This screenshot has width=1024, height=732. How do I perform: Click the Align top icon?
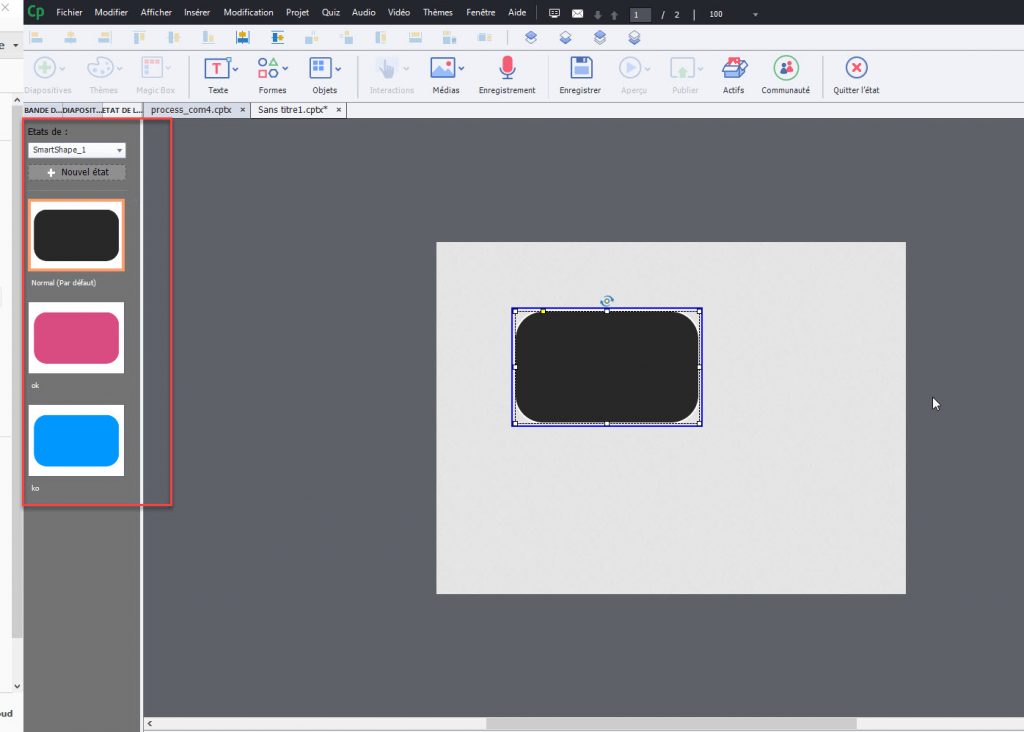(x=139, y=38)
